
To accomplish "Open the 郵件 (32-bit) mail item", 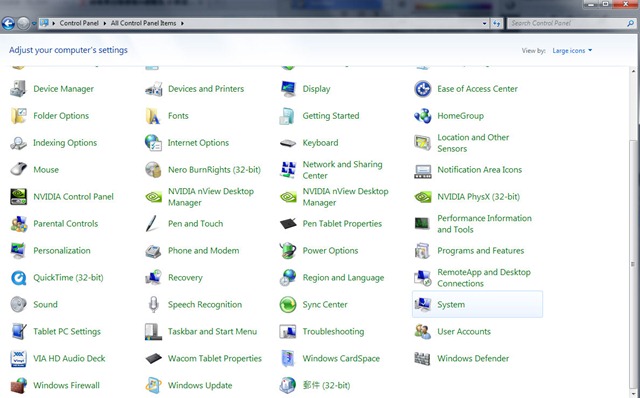I will pos(326,385).
